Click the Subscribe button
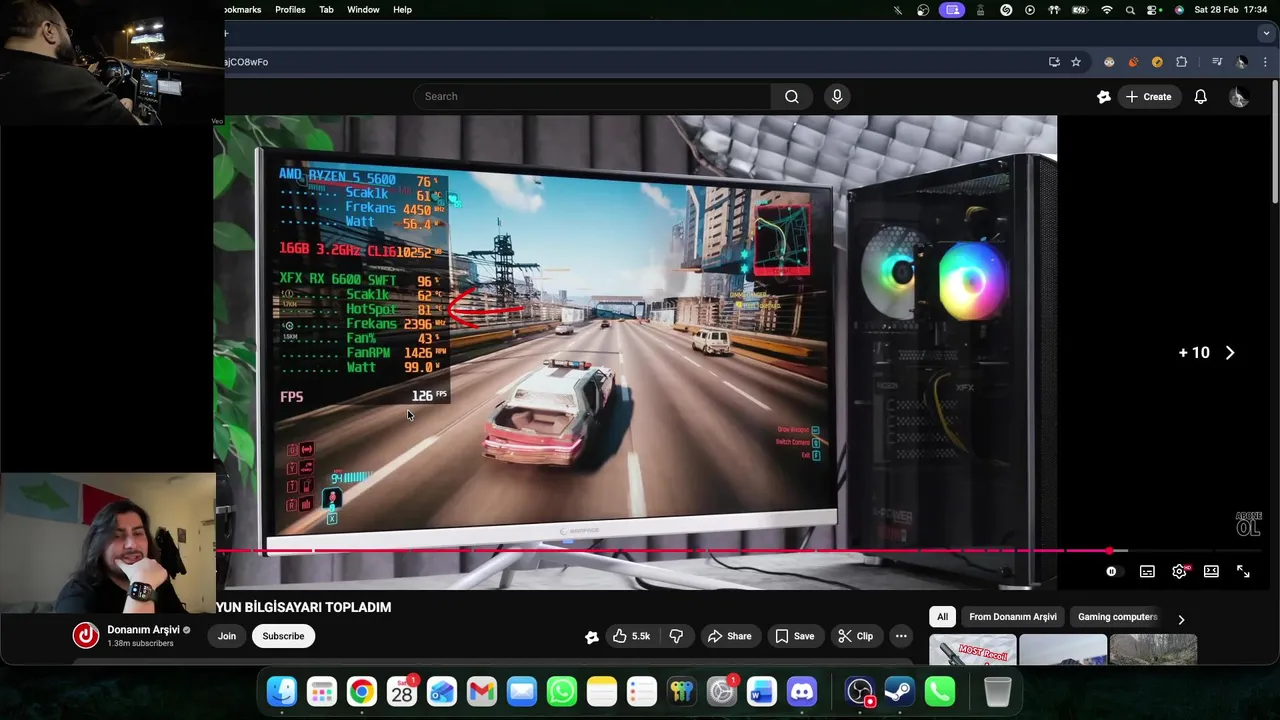Screen dimensions: 1280x720 [x=283, y=636]
